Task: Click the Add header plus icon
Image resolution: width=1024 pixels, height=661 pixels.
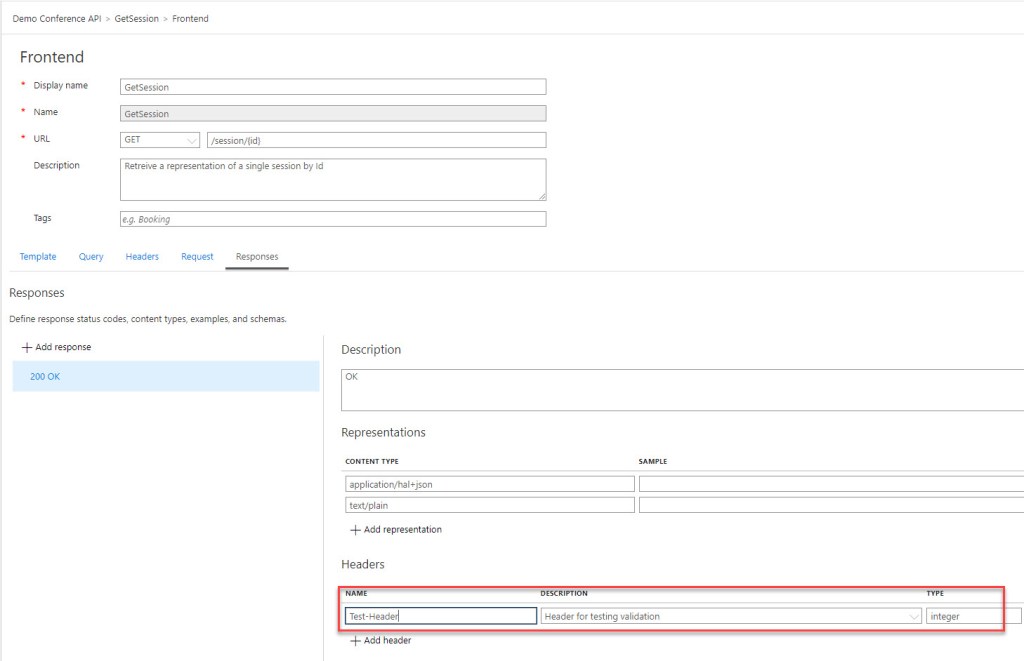Action: click(353, 640)
